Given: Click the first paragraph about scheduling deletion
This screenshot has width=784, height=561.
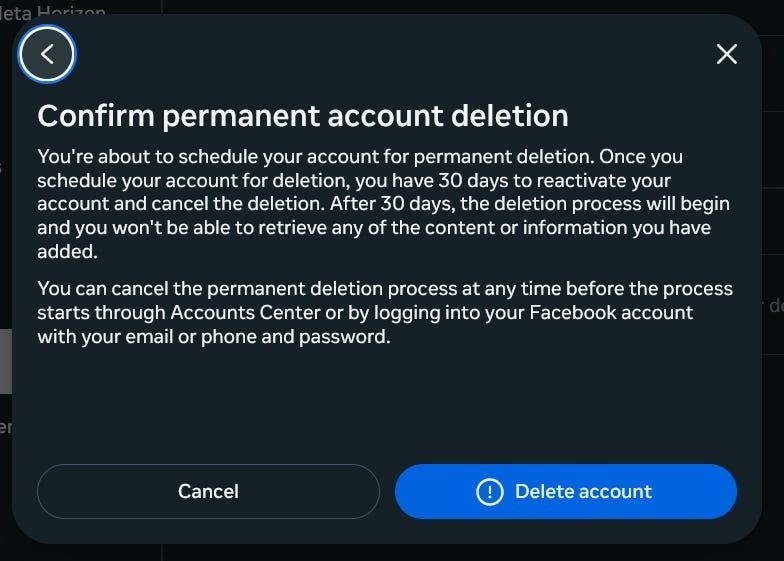Looking at the screenshot, I should 383,204.
